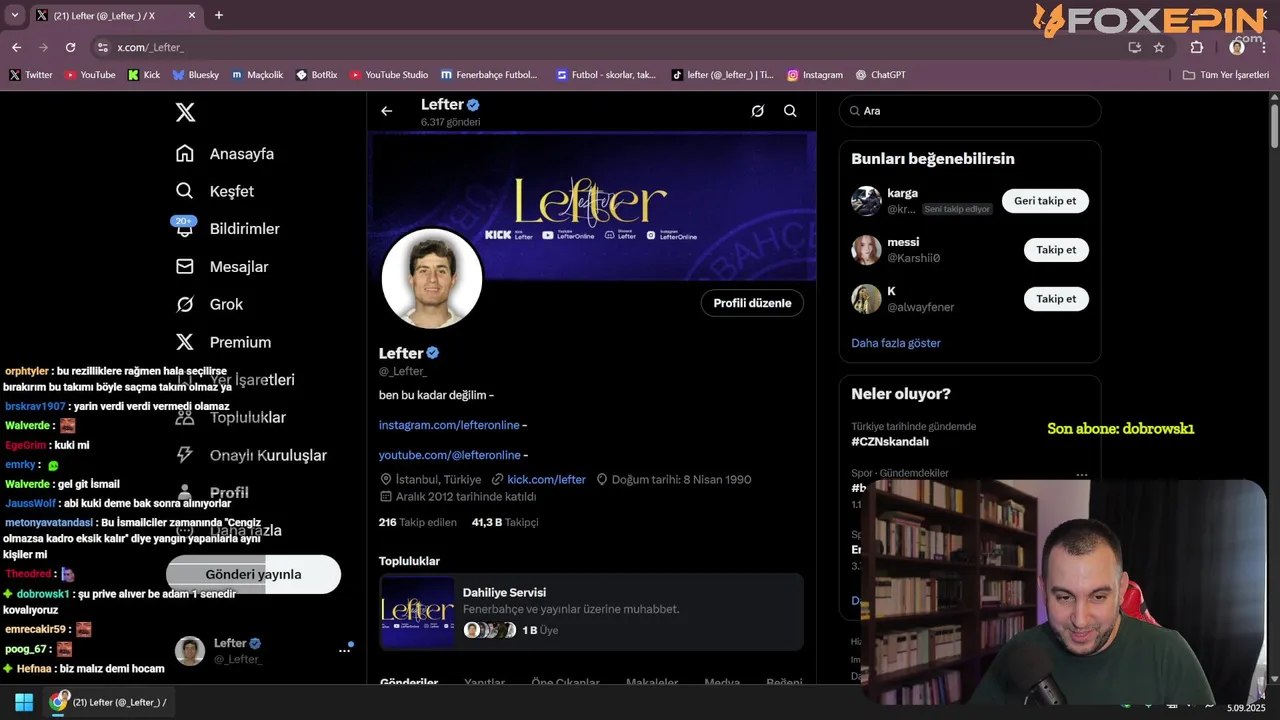
Task: Click Chrome taskbar icon
Action: tap(58, 702)
